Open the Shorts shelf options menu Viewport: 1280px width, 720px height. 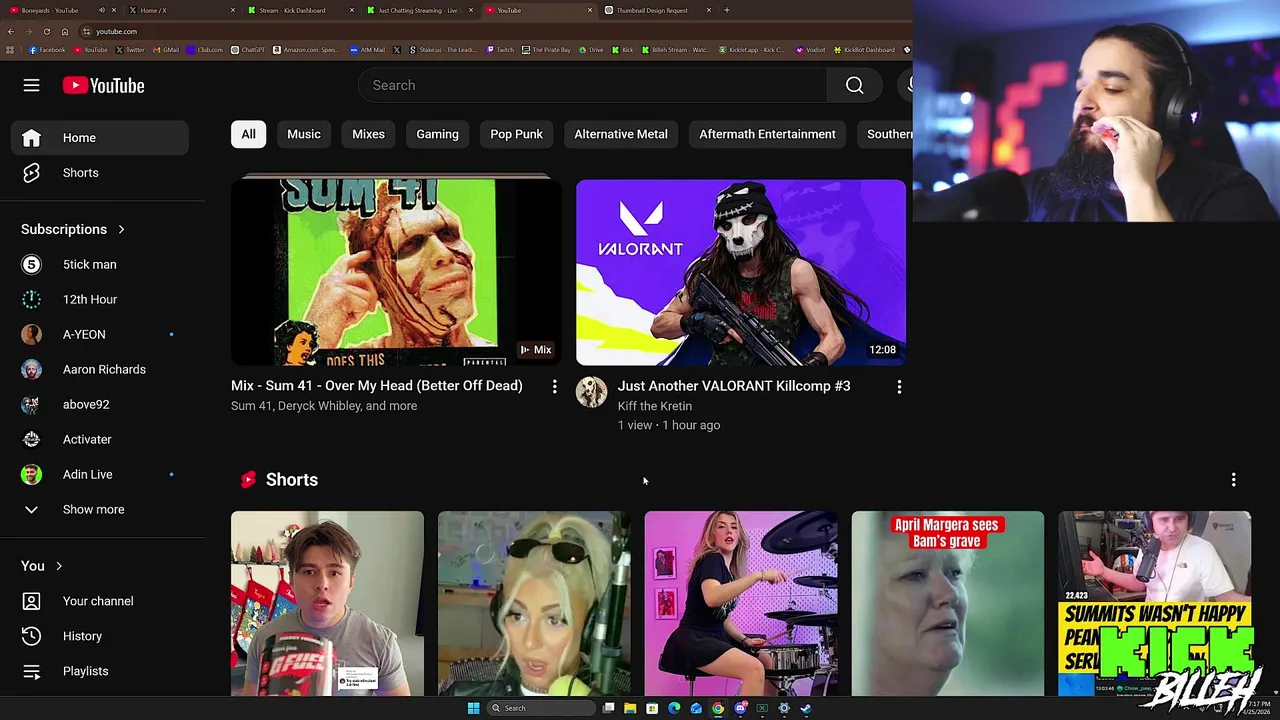tap(1233, 480)
